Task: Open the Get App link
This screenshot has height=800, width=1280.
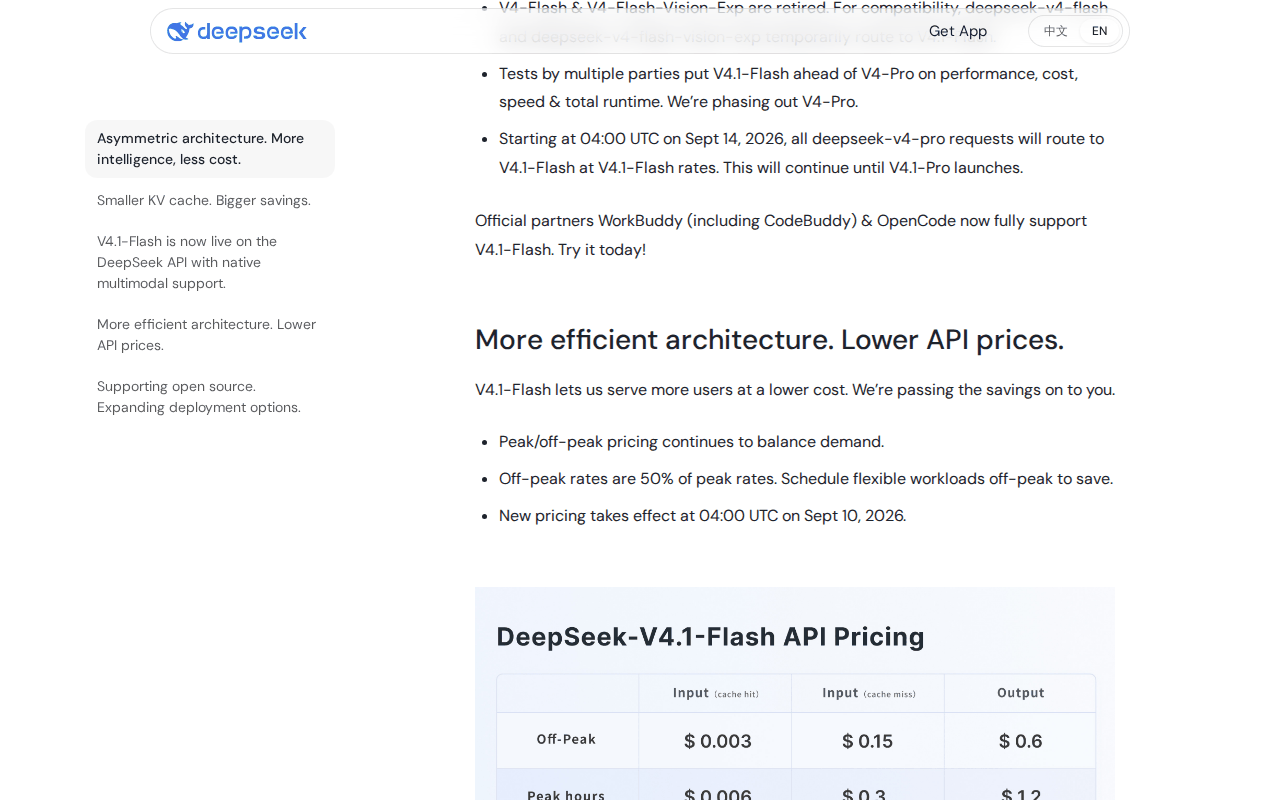Action: tap(958, 31)
